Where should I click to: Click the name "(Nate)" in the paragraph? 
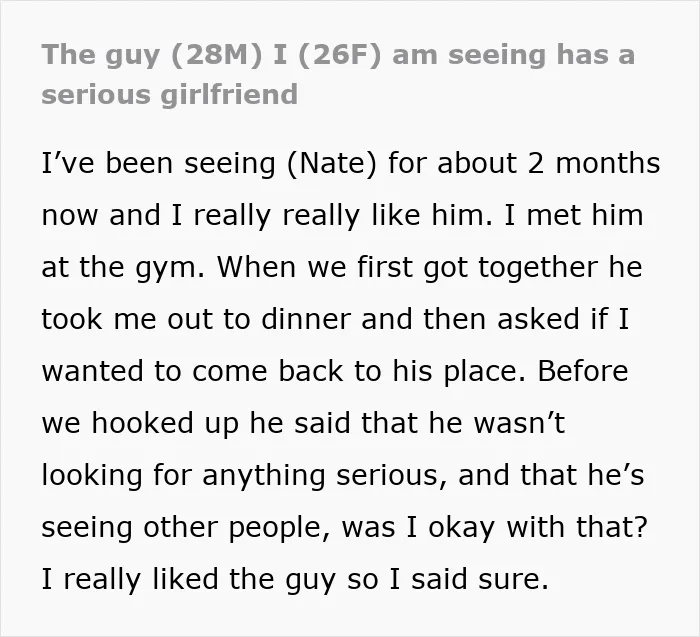click(332, 164)
